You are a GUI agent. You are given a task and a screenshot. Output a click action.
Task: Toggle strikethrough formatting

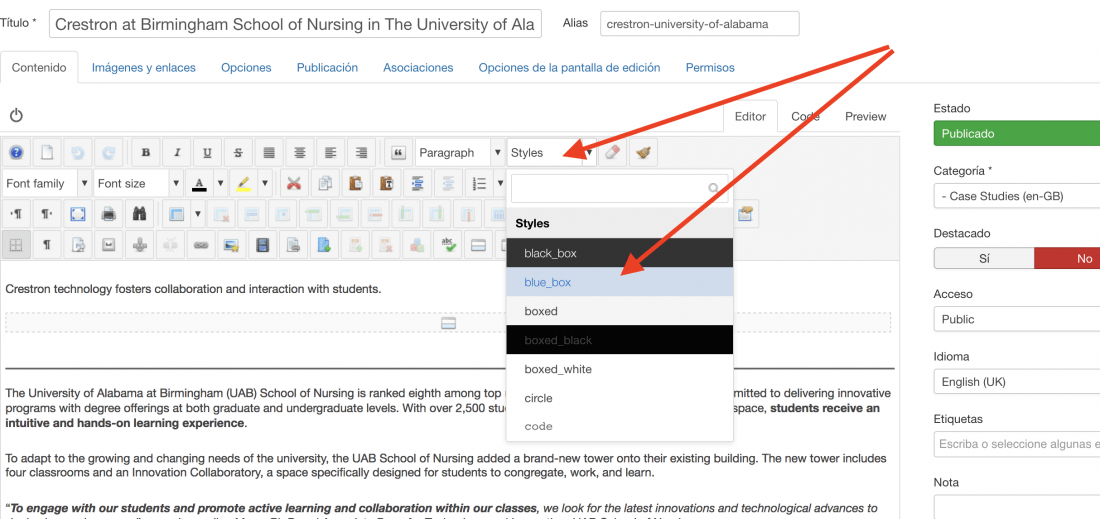pos(239,152)
